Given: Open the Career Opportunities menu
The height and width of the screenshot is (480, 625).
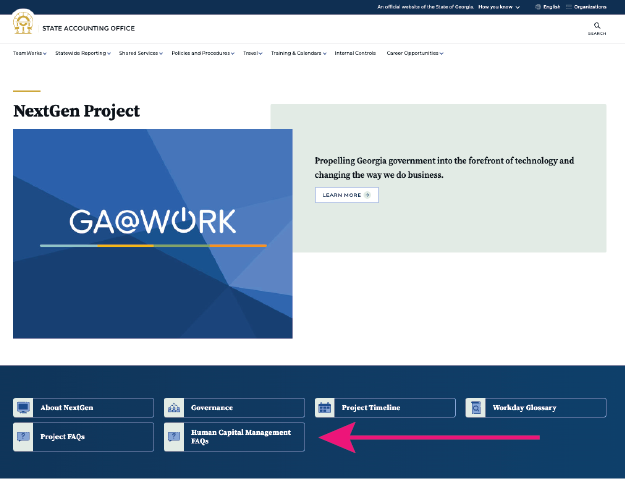Looking at the screenshot, I should pyautogui.click(x=415, y=53).
